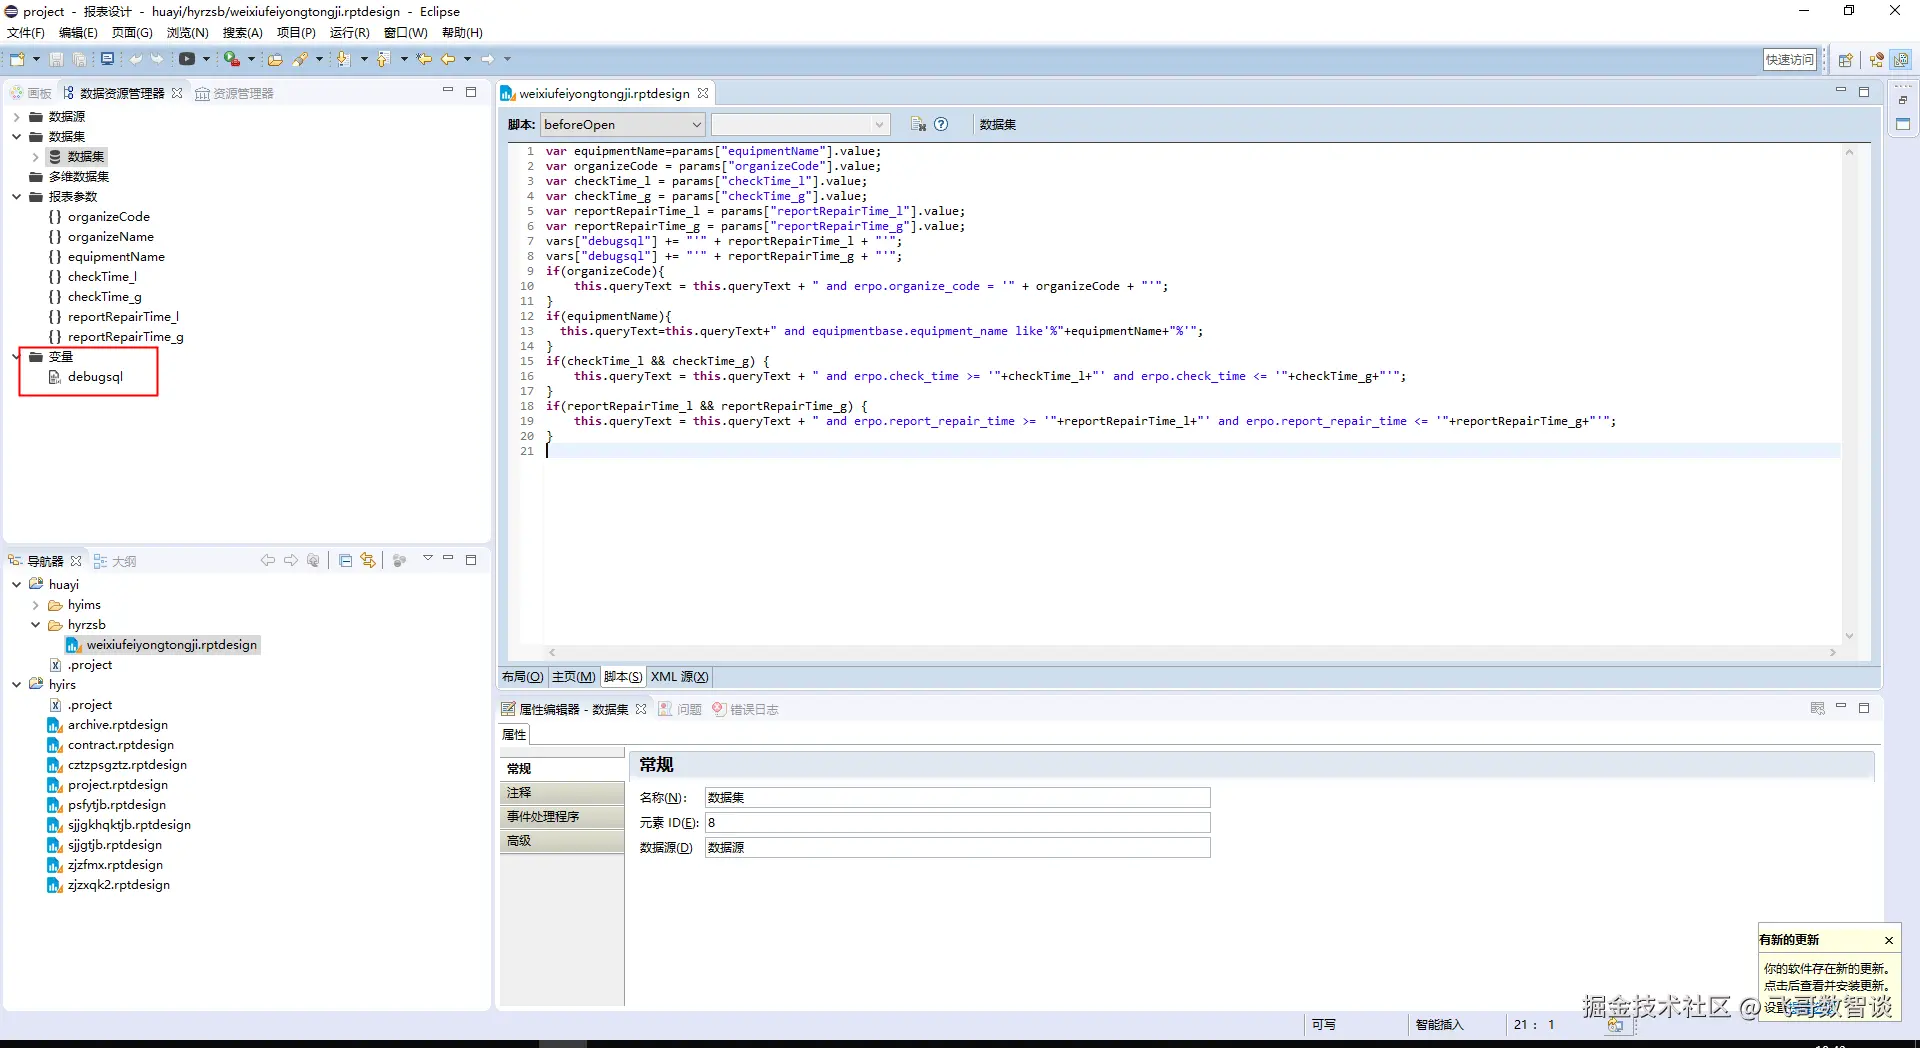
Task: Click the script help question mark icon
Action: point(941,124)
